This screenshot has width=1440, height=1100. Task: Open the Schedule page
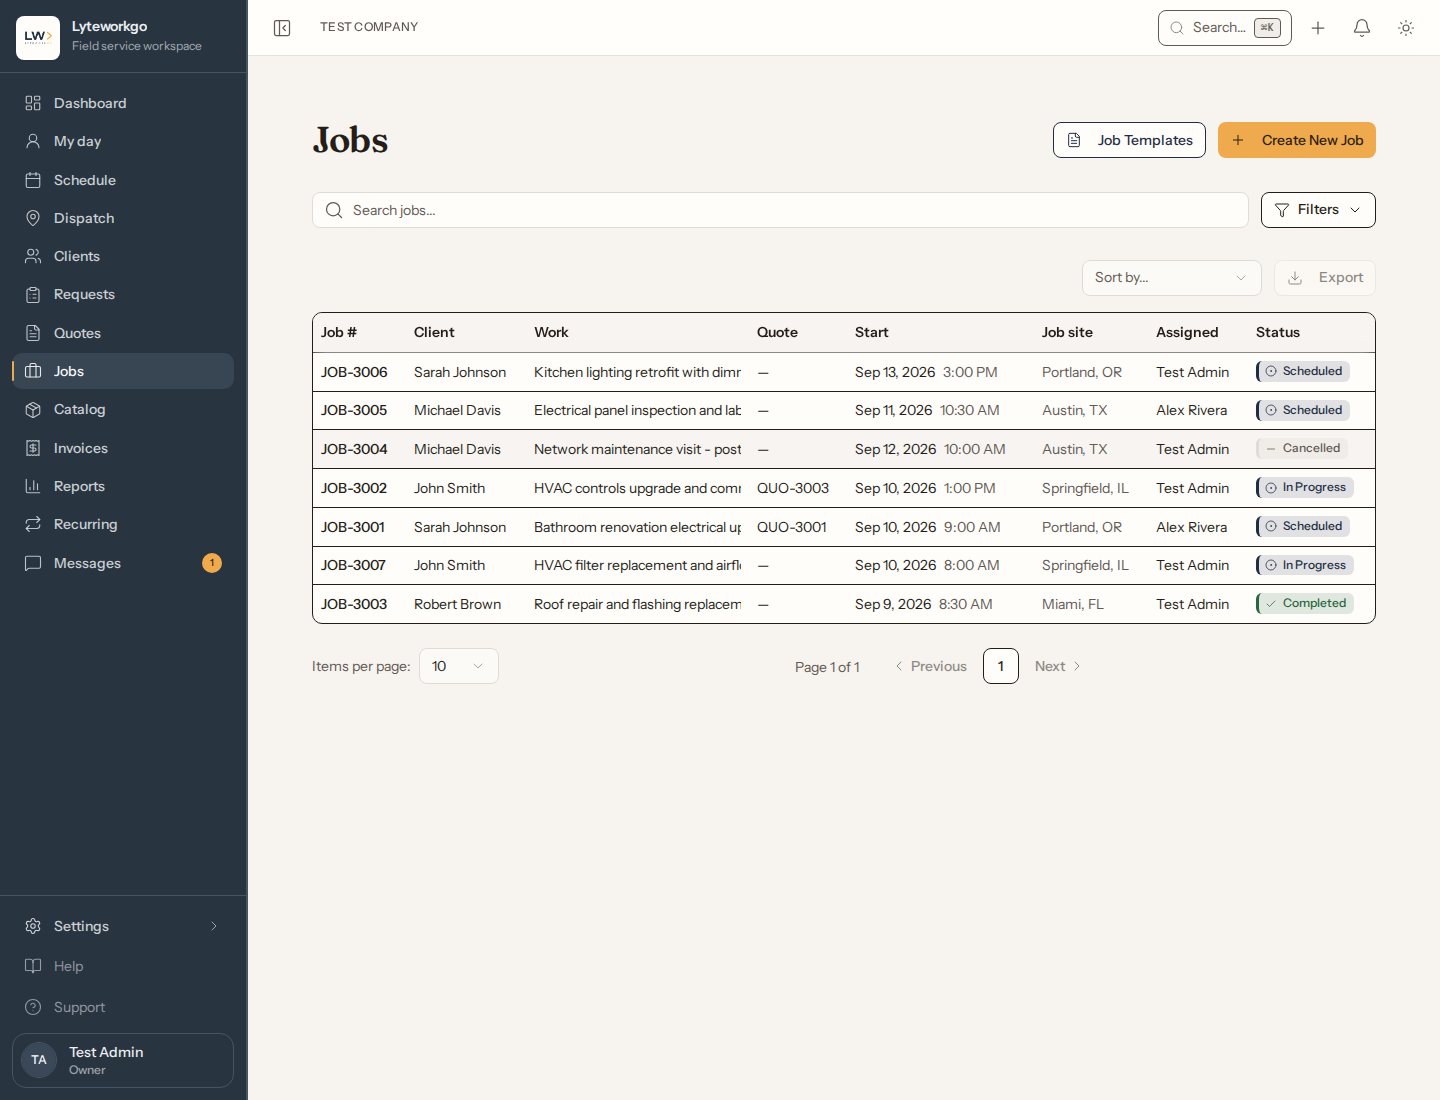123,180
